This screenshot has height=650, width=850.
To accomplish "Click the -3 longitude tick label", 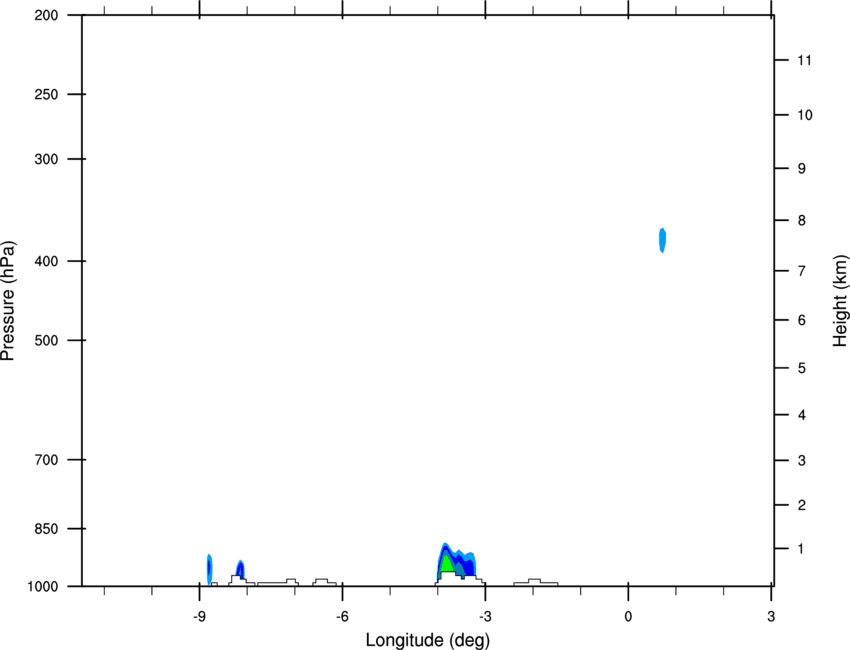I will point(485,616).
